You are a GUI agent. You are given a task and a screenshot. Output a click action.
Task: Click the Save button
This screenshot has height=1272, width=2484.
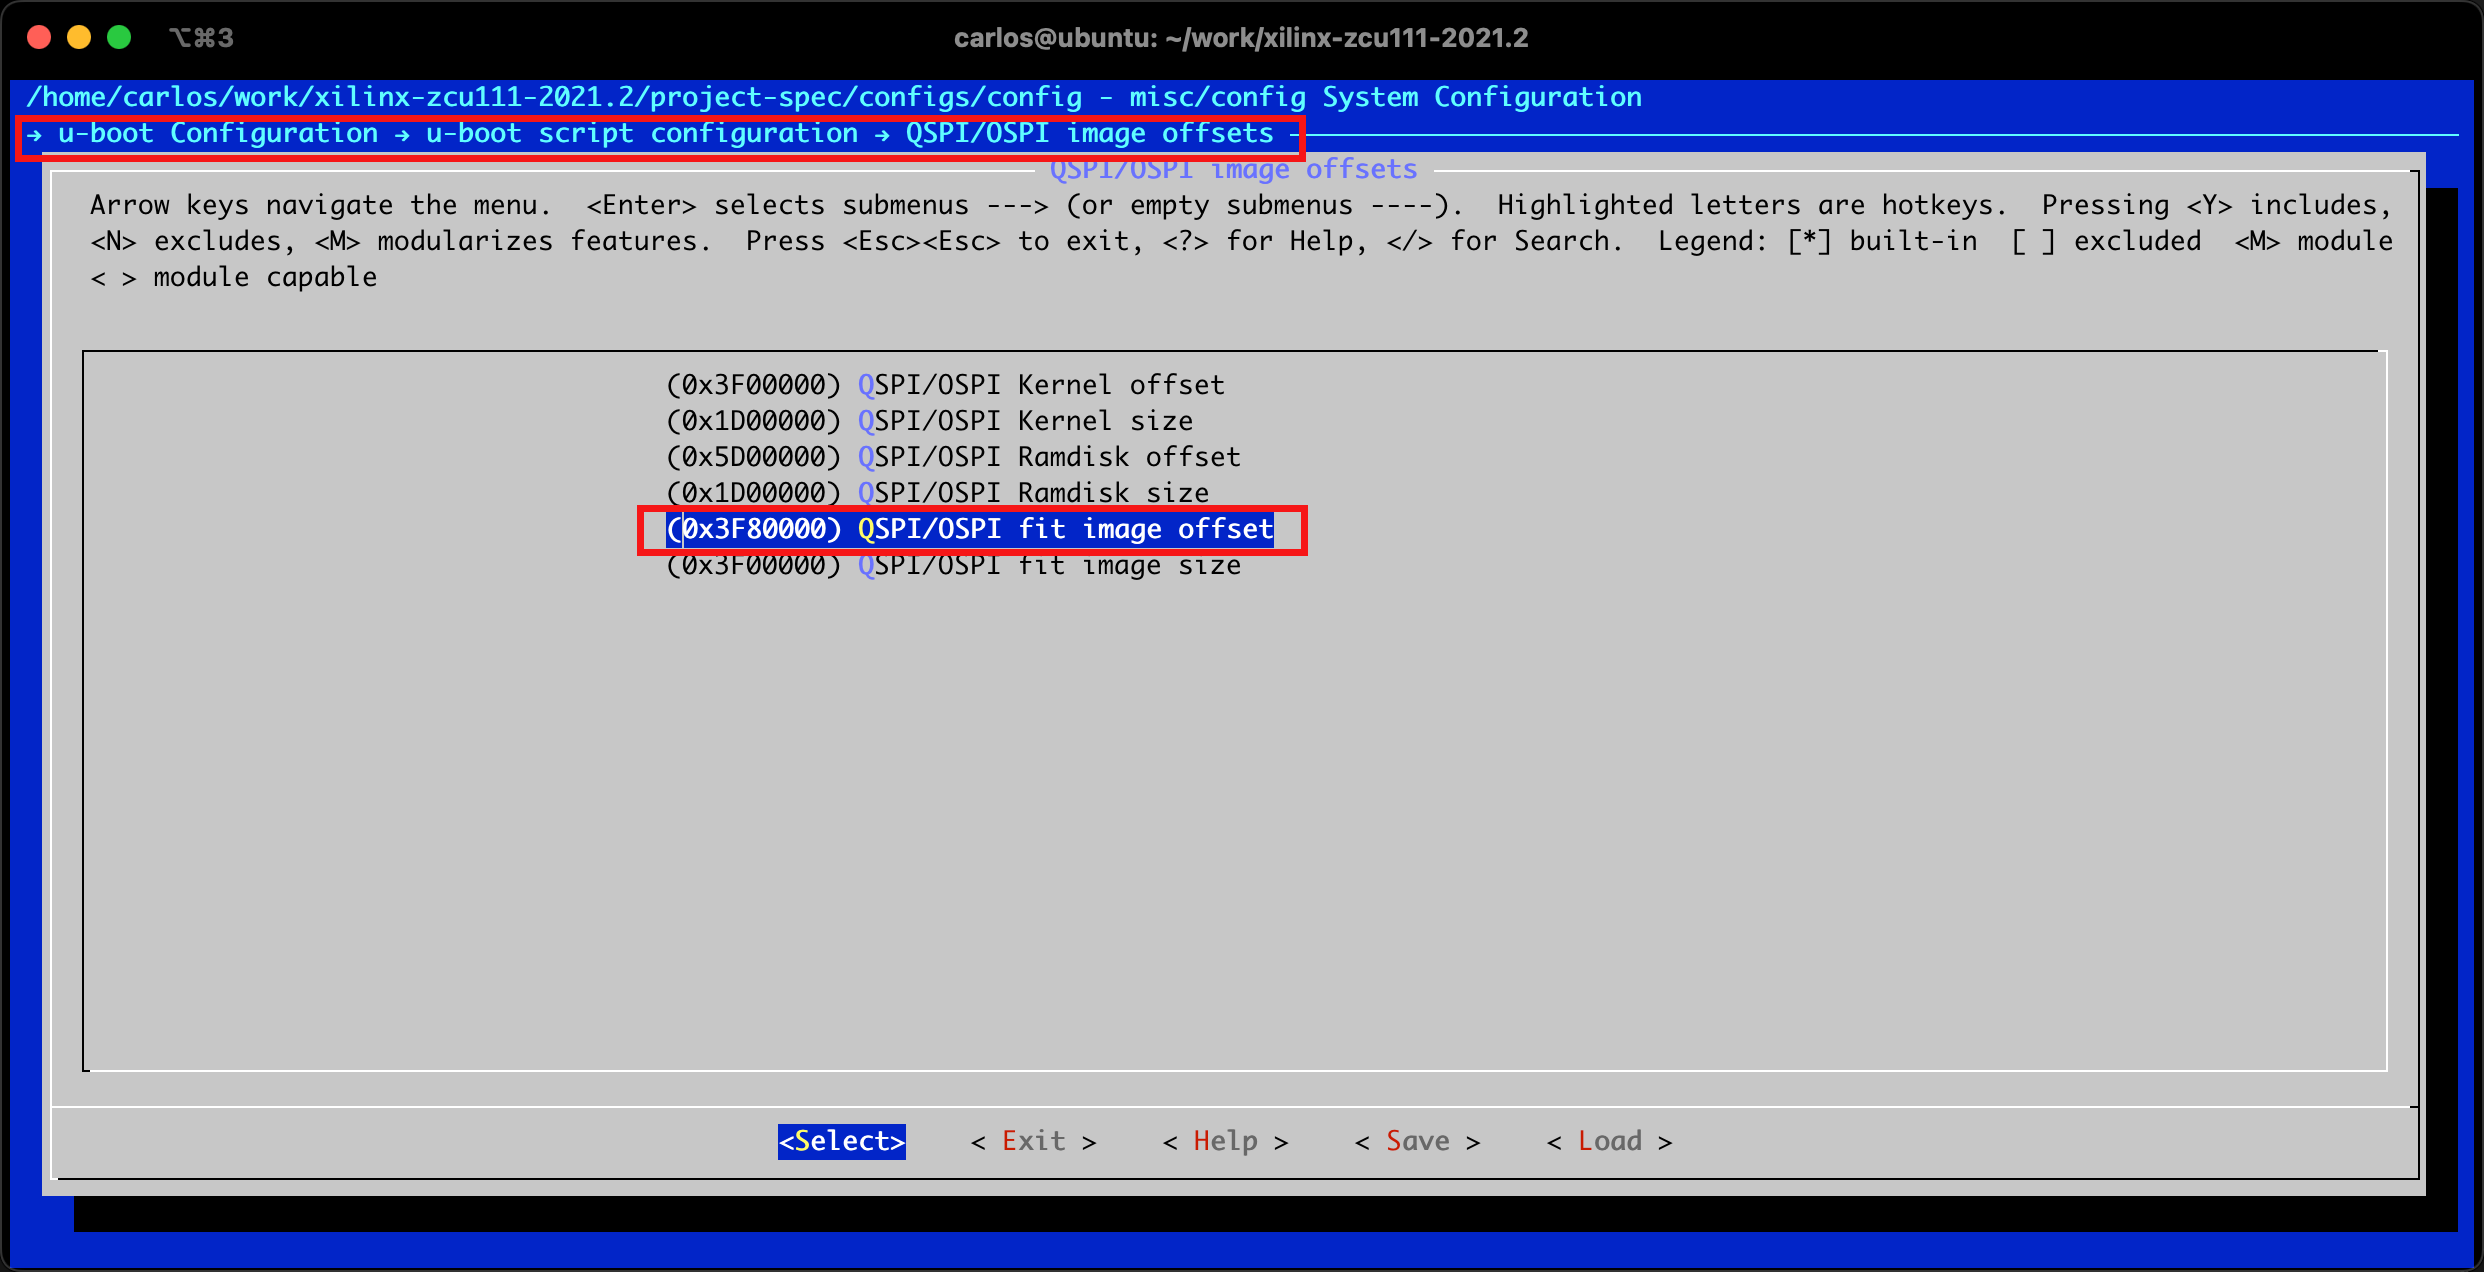(x=1417, y=1141)
